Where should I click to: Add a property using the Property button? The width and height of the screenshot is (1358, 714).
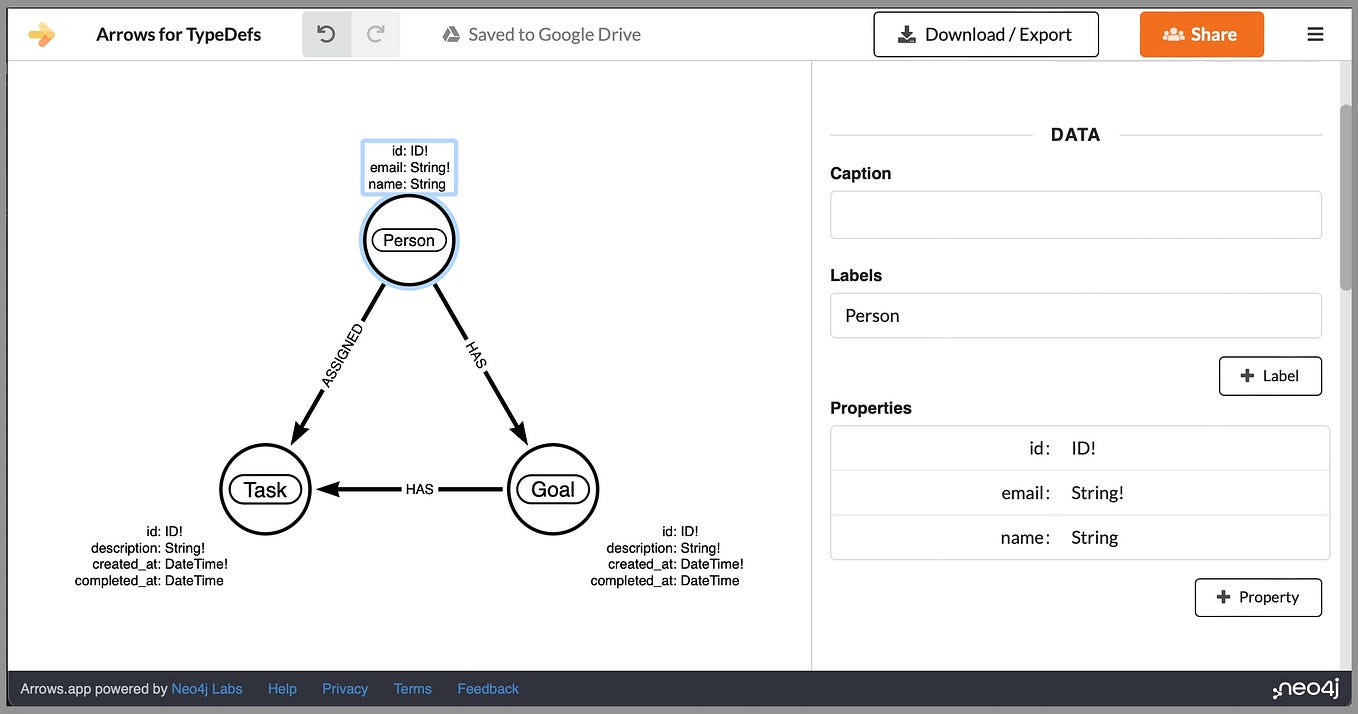[1258, 597]
